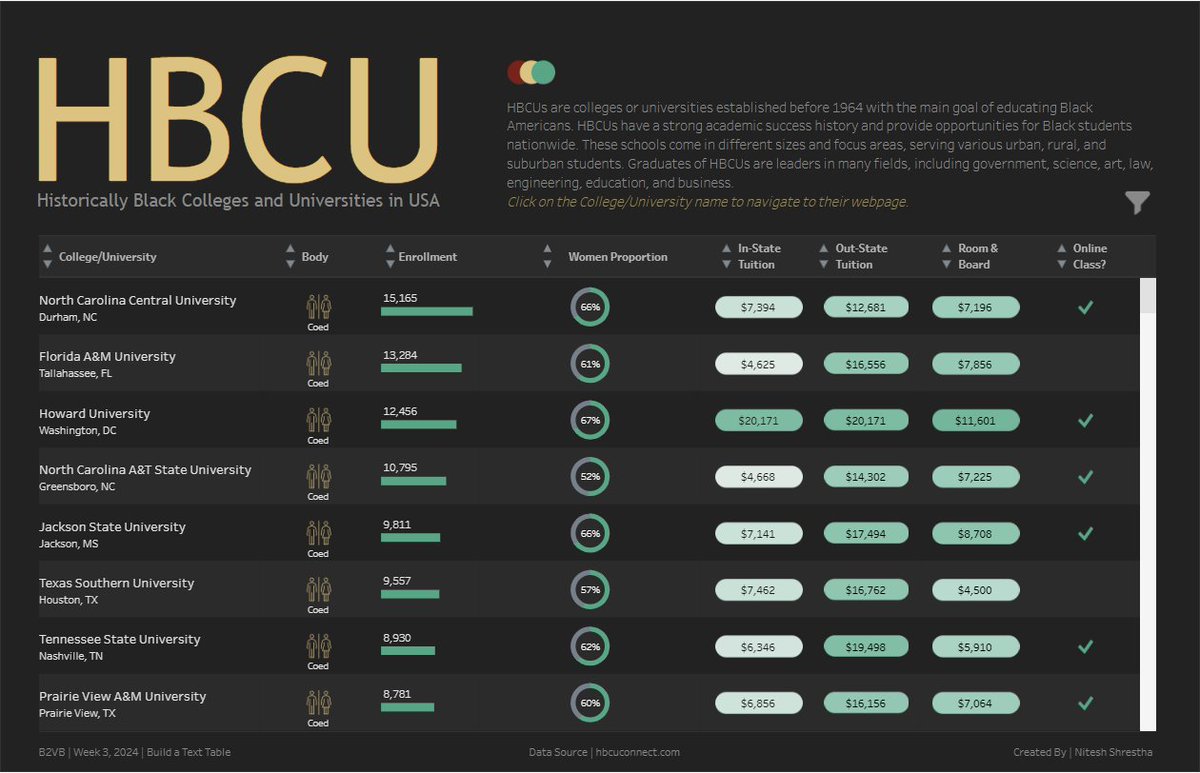This screenshot has height=773, width=1200.
Task: Click Coed icon for North Carolina A&T State
Action: [x=318, y=475]
